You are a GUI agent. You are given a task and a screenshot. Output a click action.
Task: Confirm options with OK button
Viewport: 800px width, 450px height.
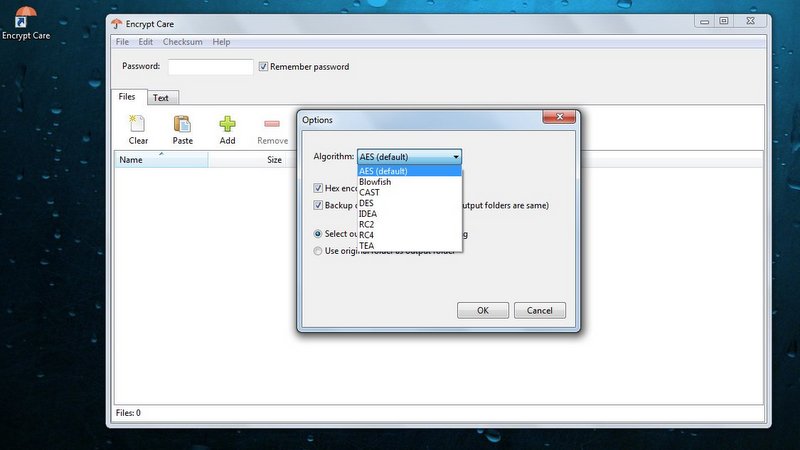483,310
